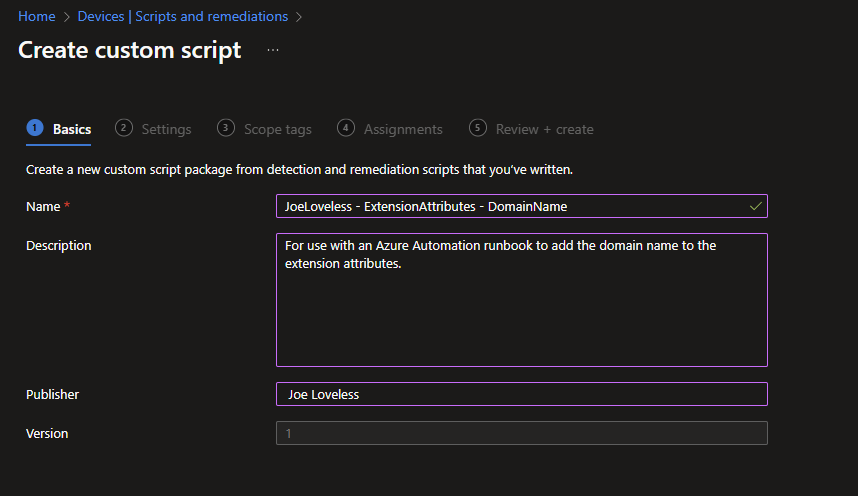The height and width of the screenshot is (496, 858).
Task: Jump to the Assignments tab
Action: pos(403,129)
